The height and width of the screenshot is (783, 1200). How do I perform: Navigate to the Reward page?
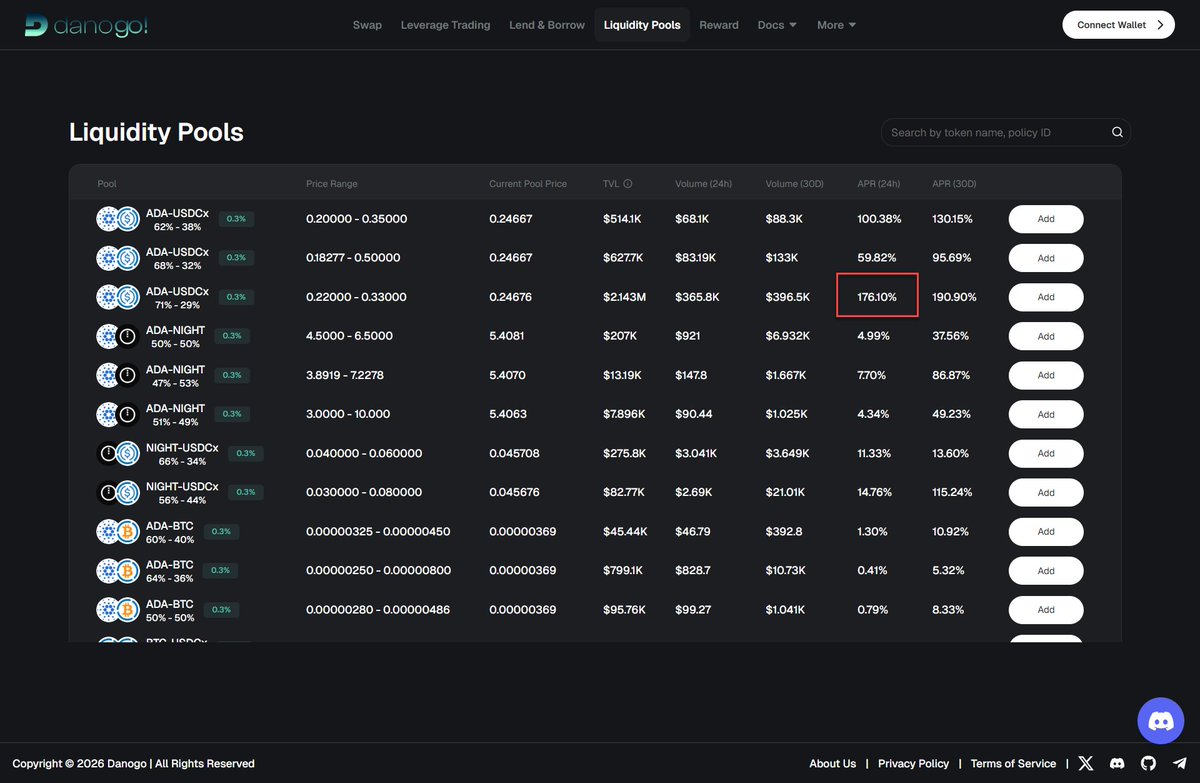(x=718, y=24)
